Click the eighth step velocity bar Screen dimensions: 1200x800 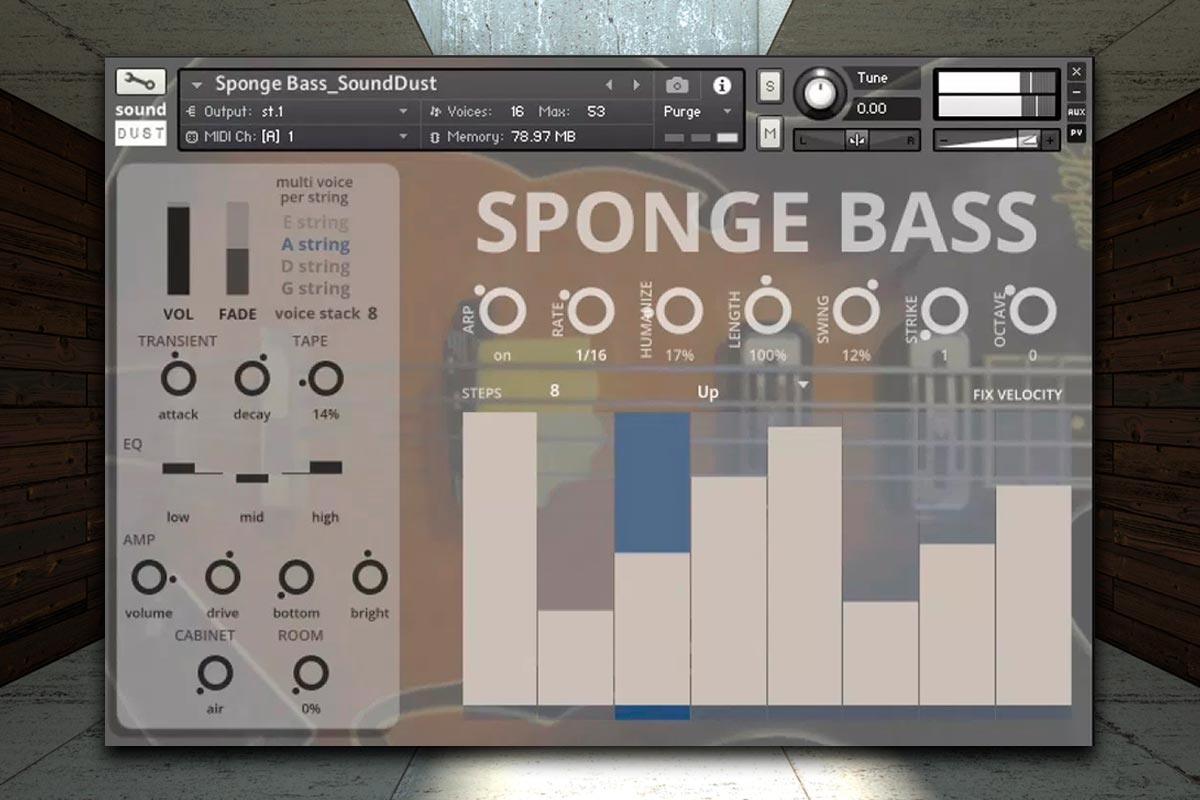(x=1034, y=595)
